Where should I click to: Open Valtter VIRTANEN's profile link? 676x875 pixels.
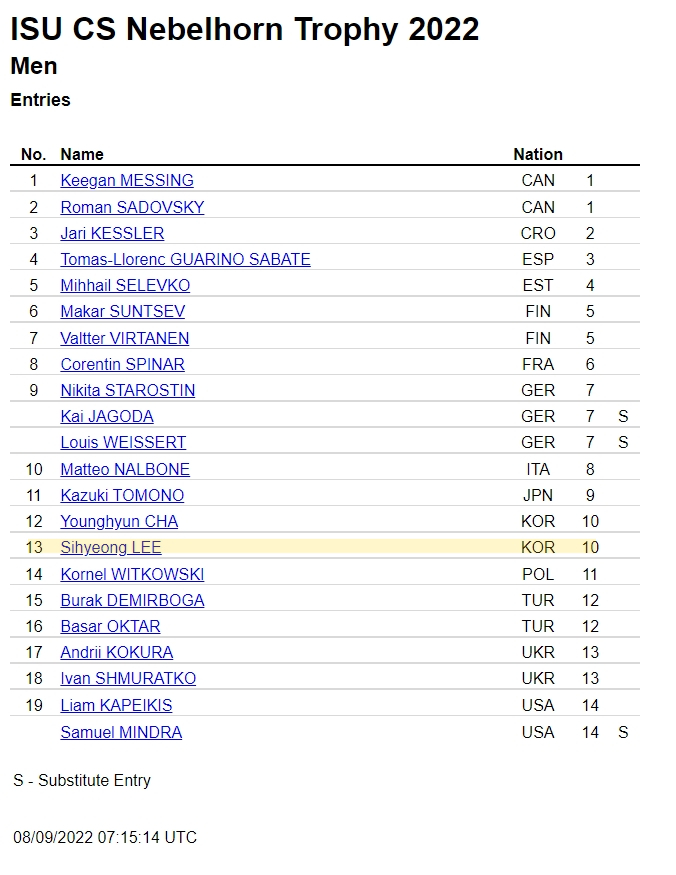tap(124, 338)
